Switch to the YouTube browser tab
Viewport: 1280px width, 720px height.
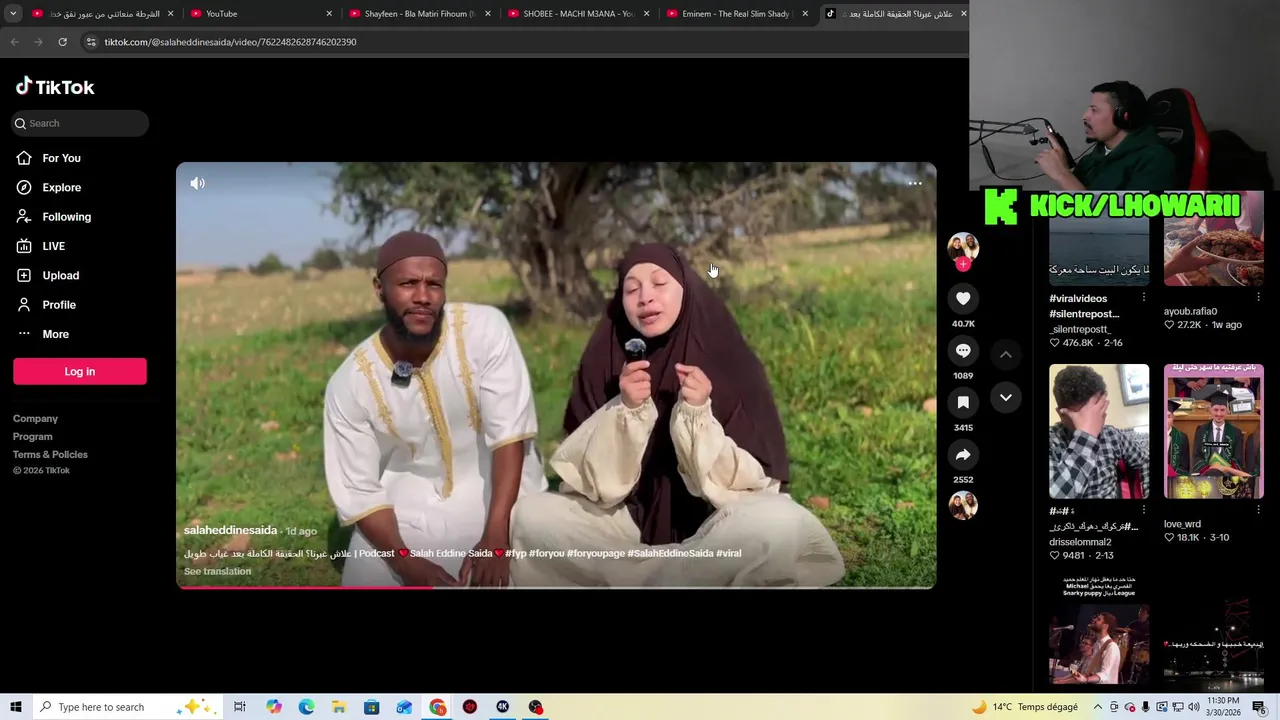click(260, 14)
